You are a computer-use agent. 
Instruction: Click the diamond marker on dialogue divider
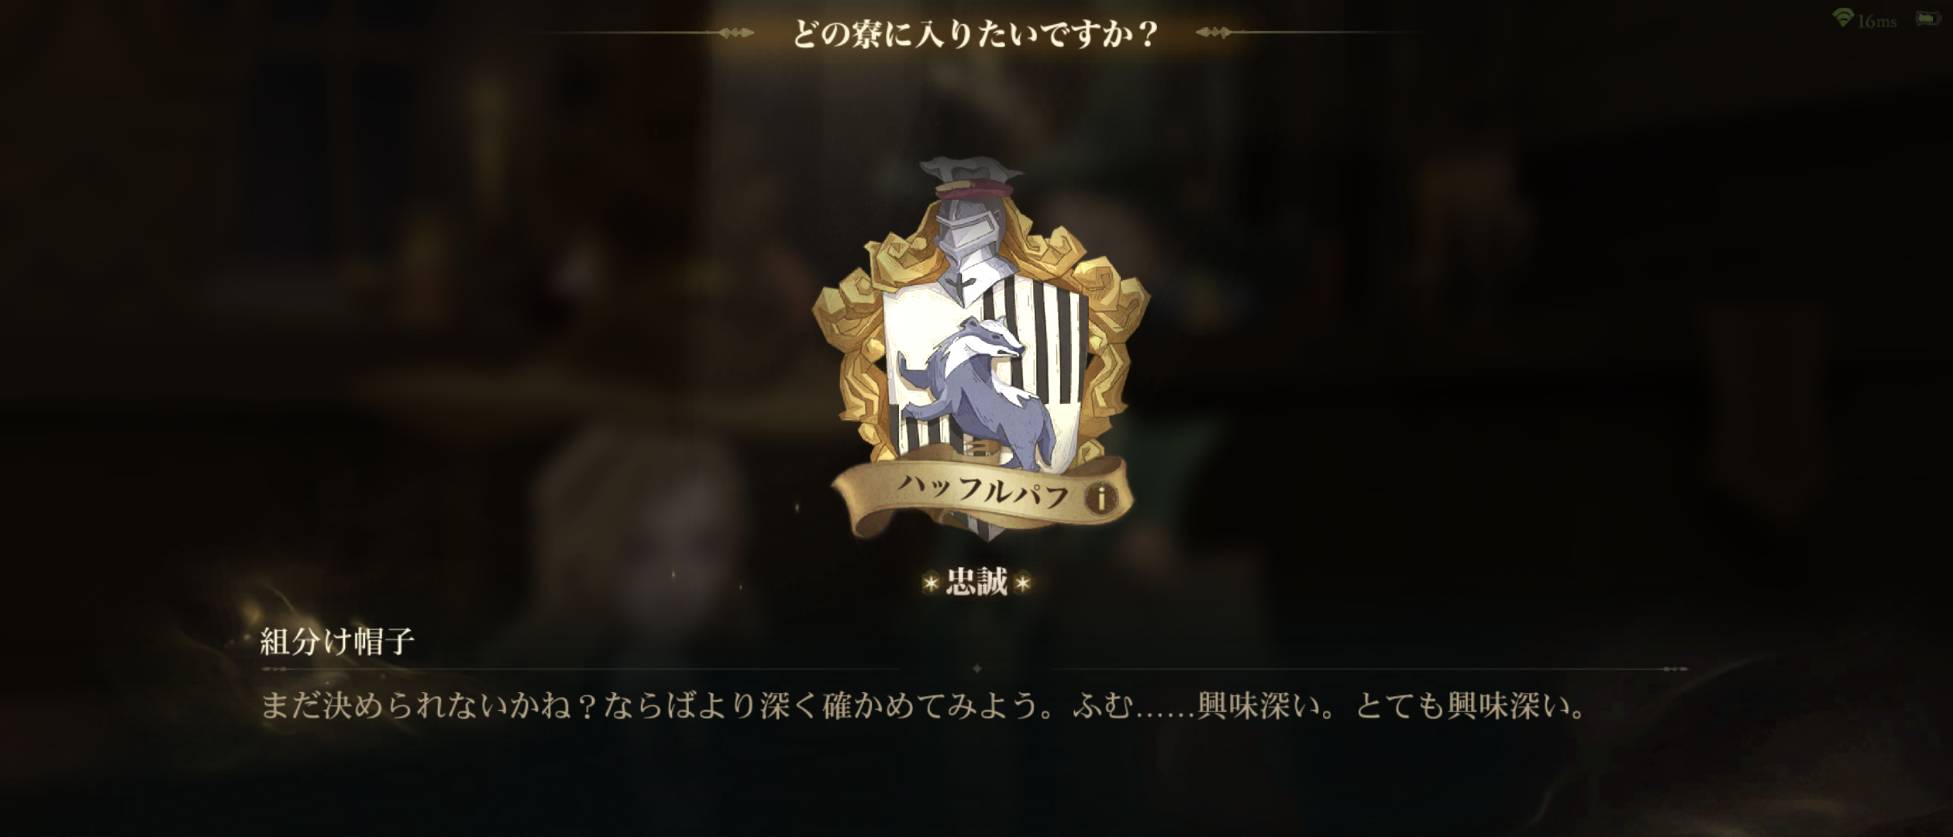[976, 668]
